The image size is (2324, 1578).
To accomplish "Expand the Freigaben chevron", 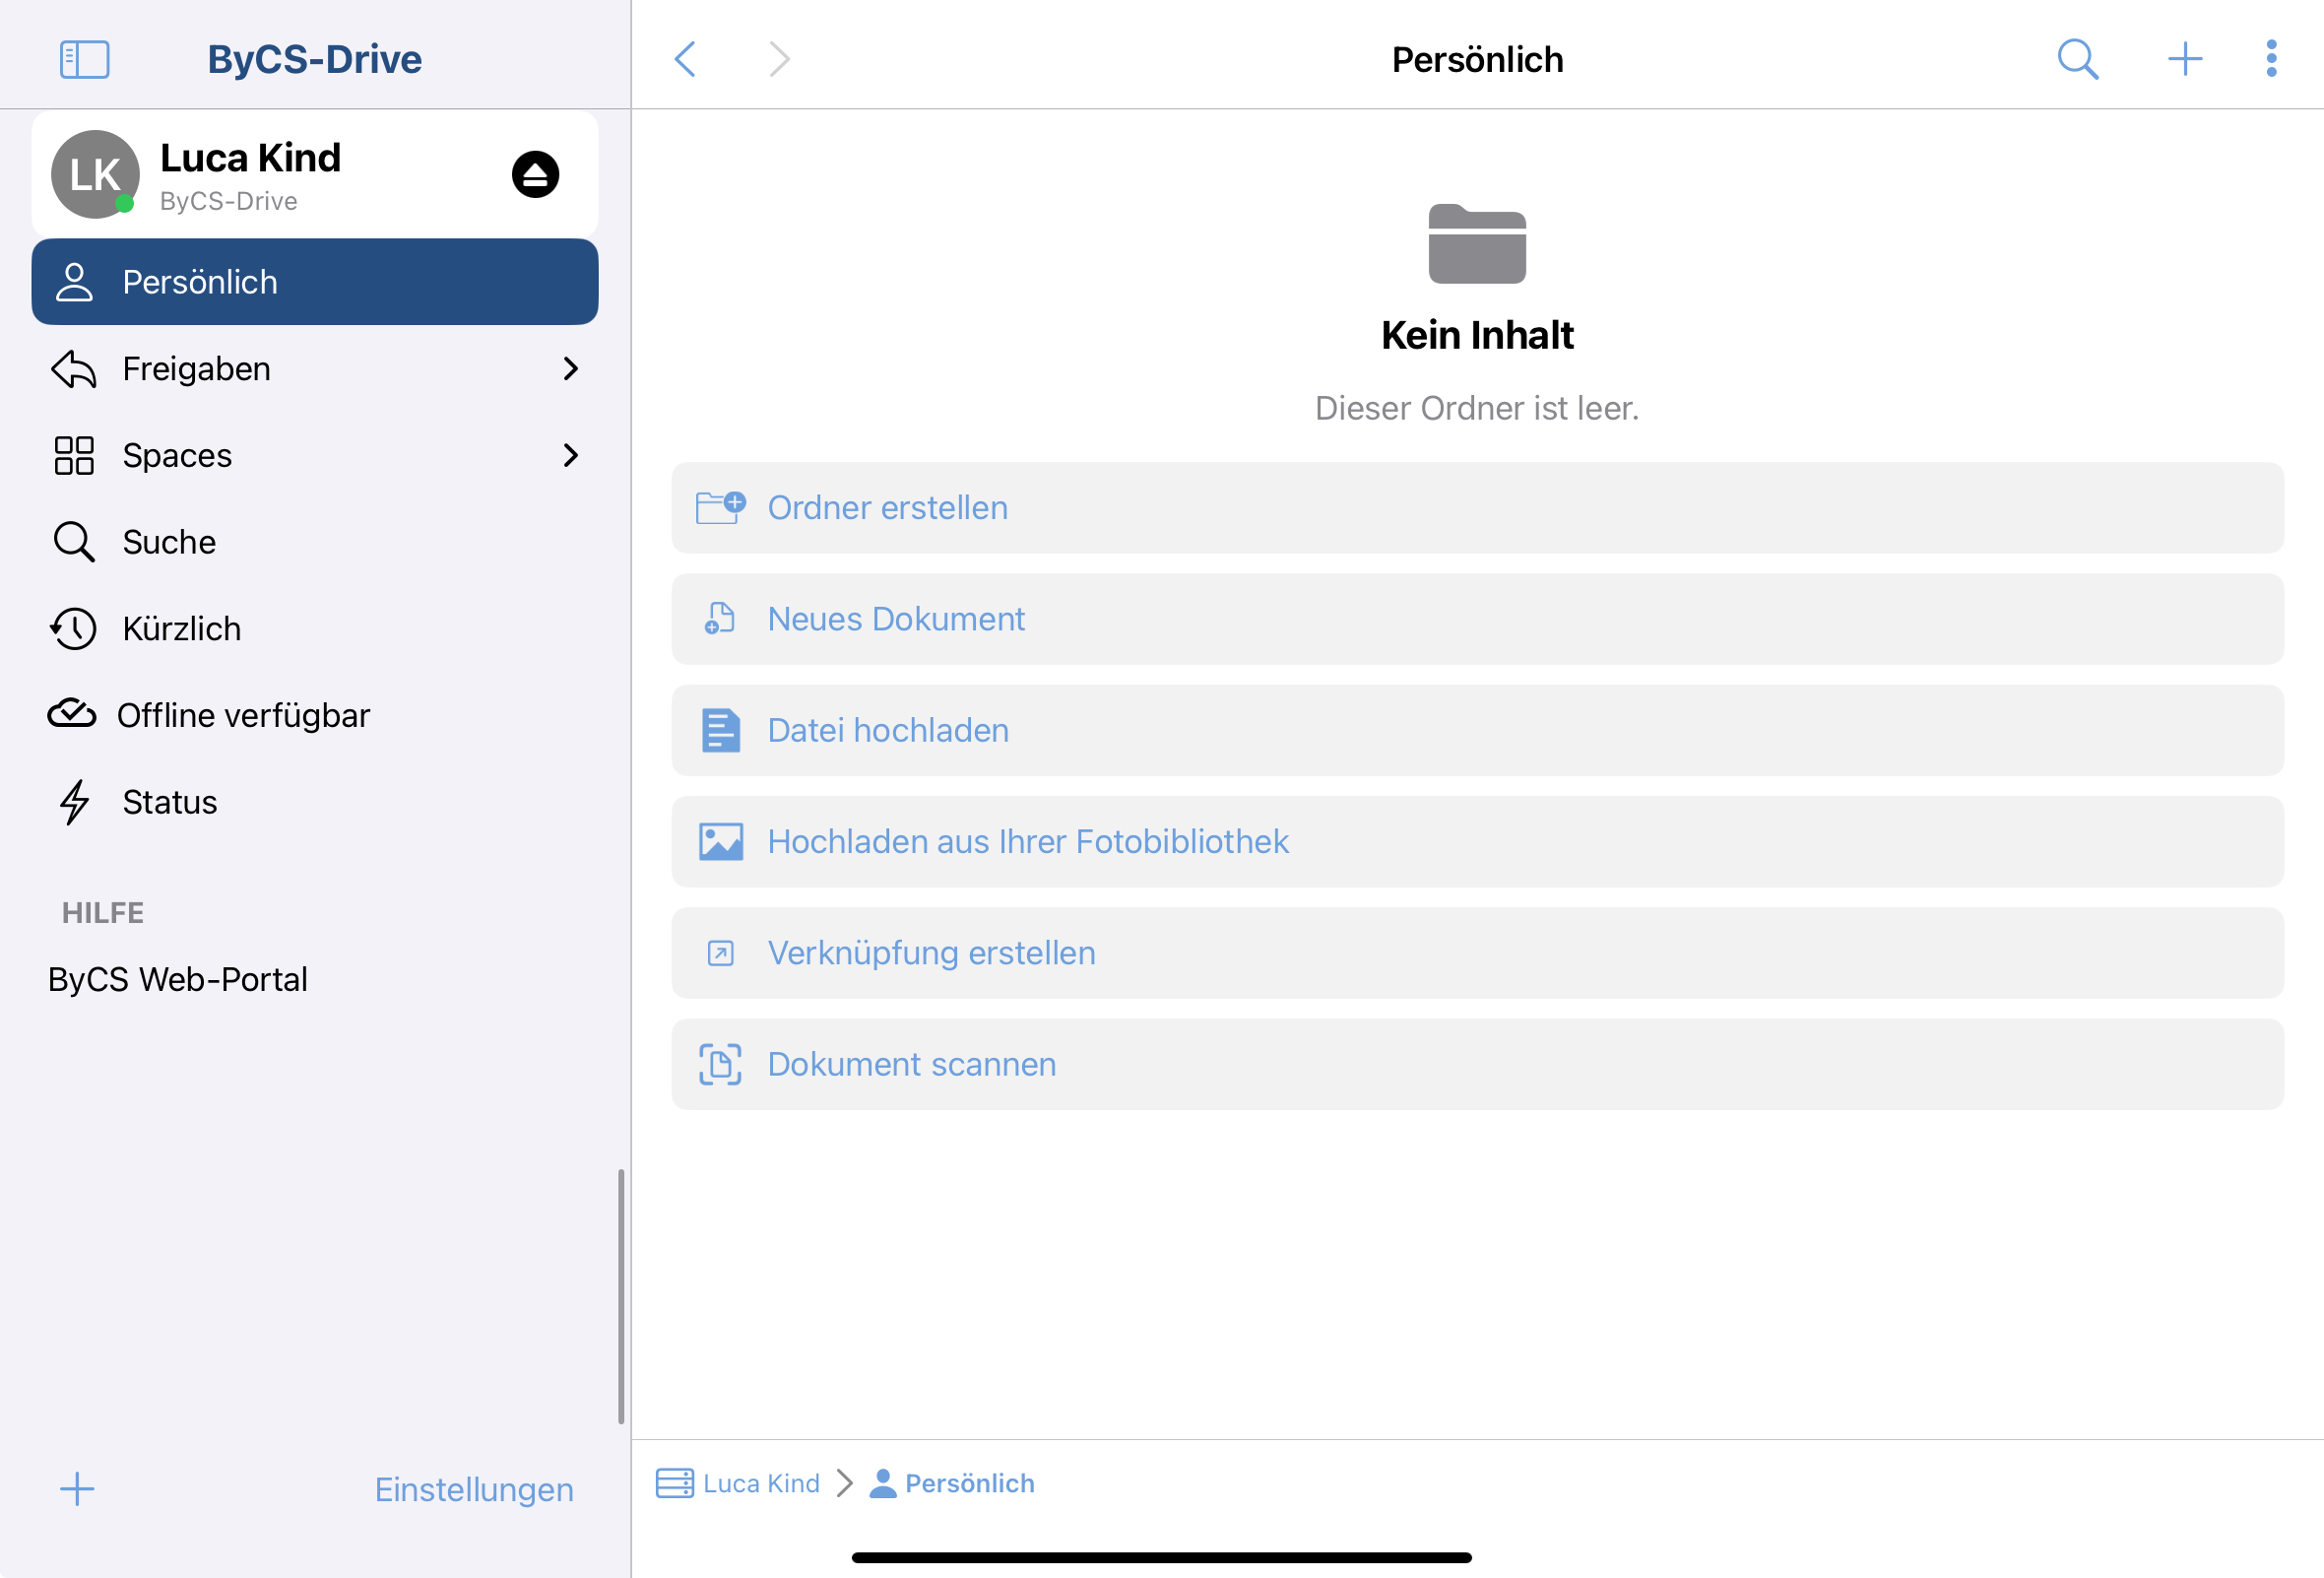I will [570, 369].
